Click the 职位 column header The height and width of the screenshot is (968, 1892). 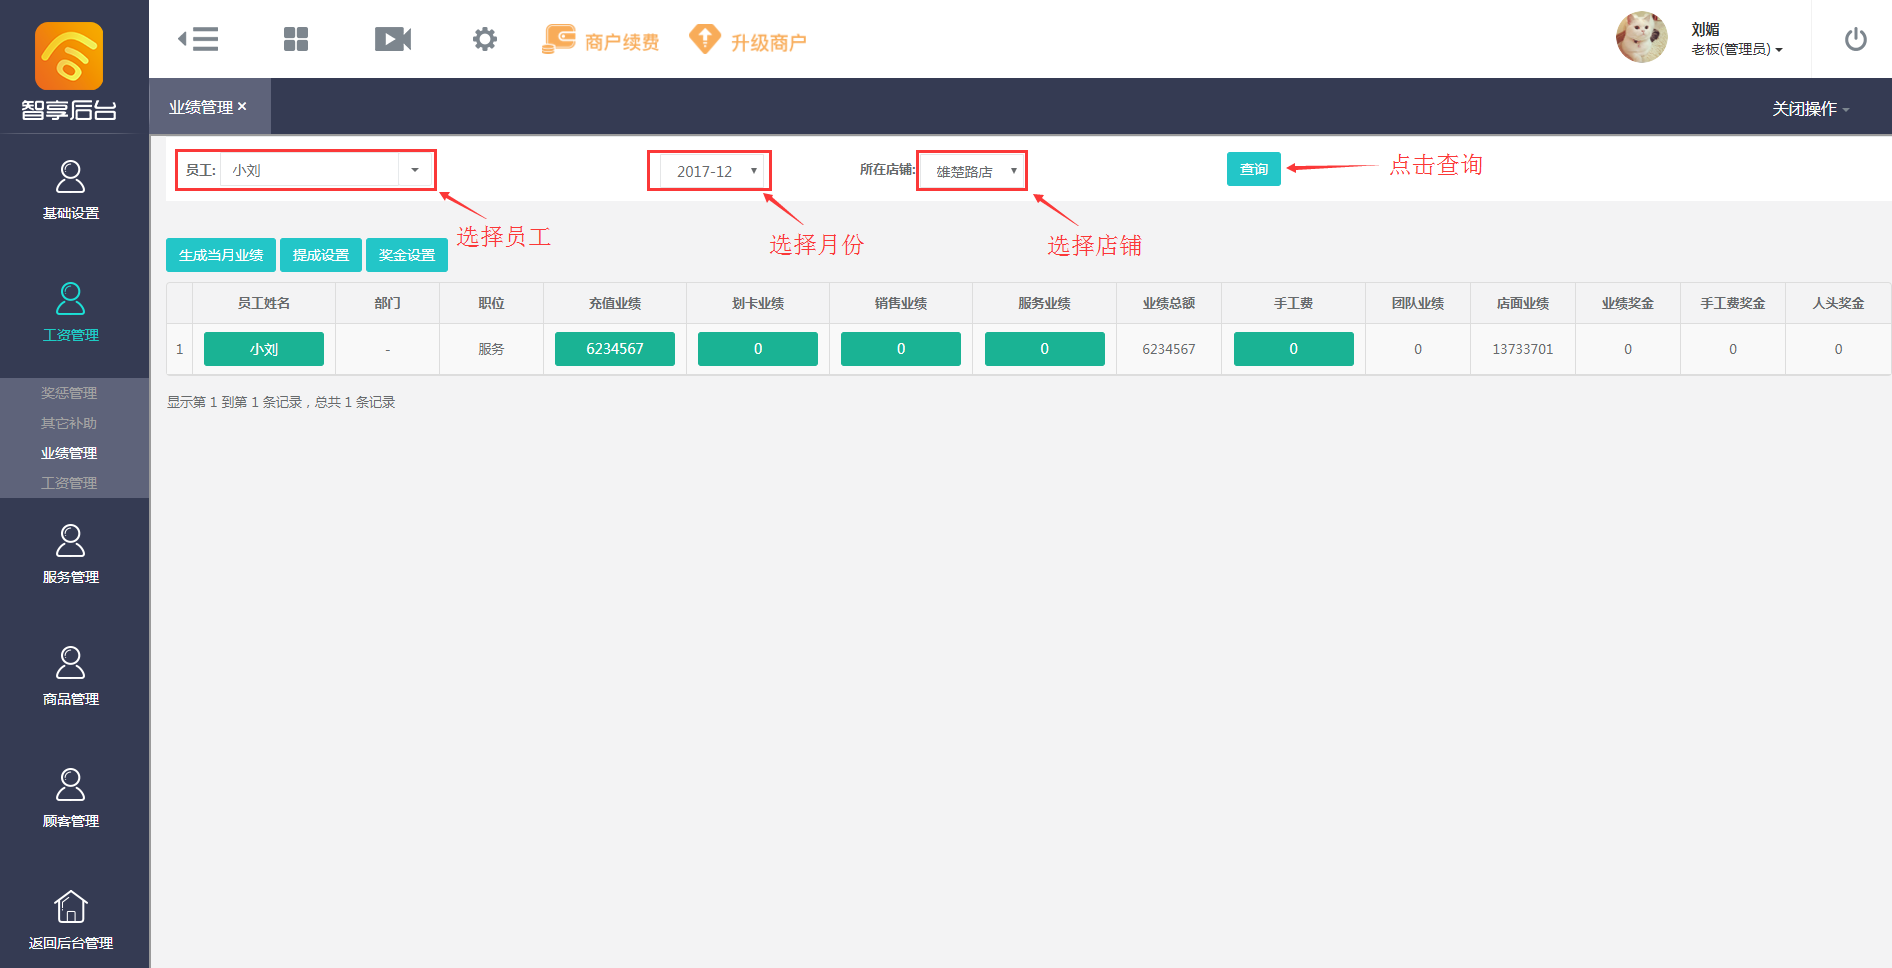[x=492, y=303]
